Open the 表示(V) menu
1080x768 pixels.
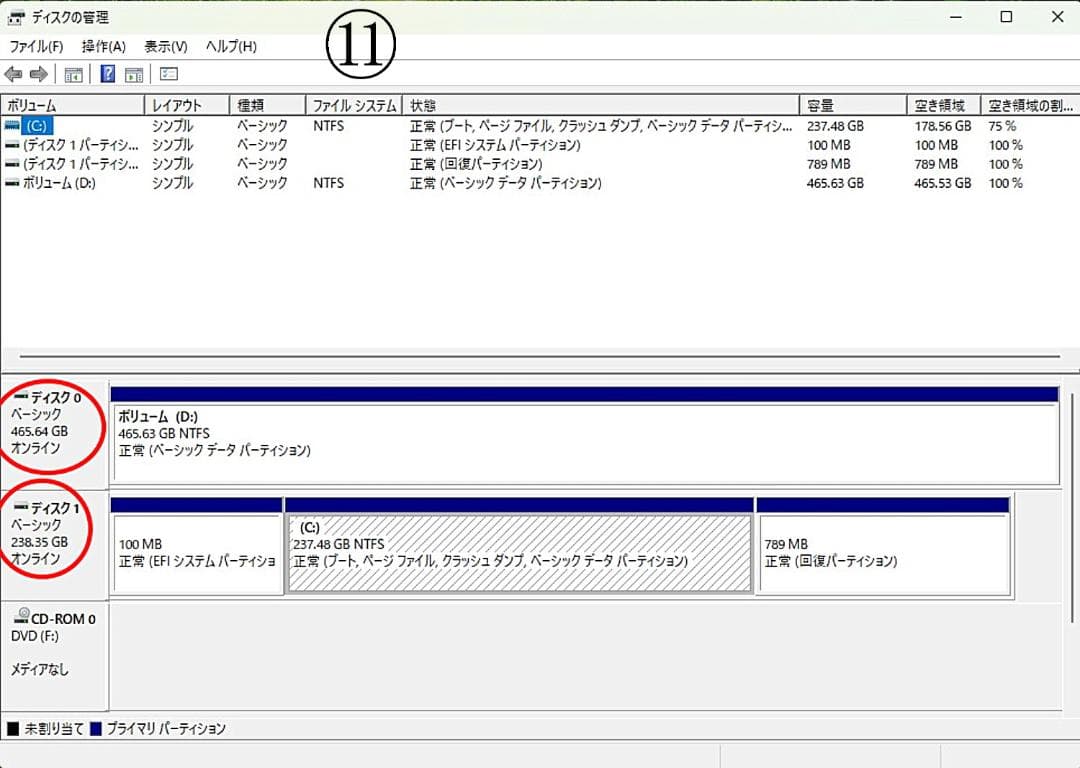164,46
